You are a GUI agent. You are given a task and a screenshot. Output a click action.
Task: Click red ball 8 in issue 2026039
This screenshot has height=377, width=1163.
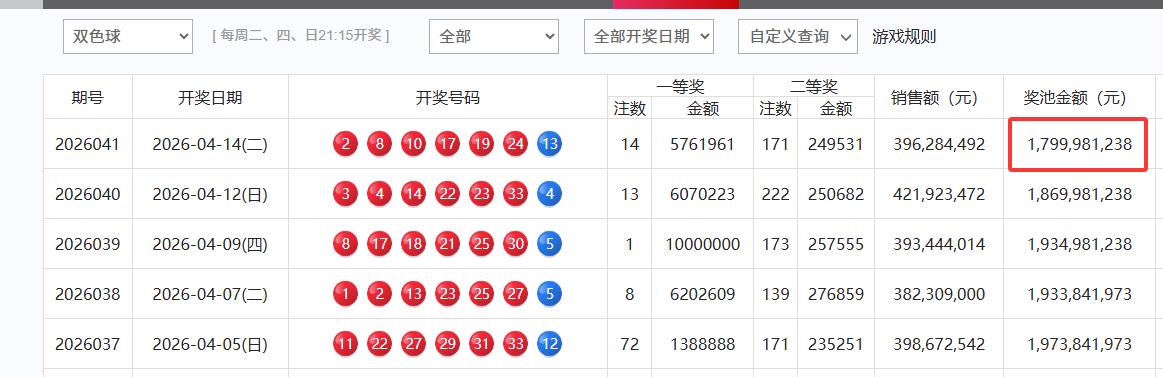(x=345, y=244)
